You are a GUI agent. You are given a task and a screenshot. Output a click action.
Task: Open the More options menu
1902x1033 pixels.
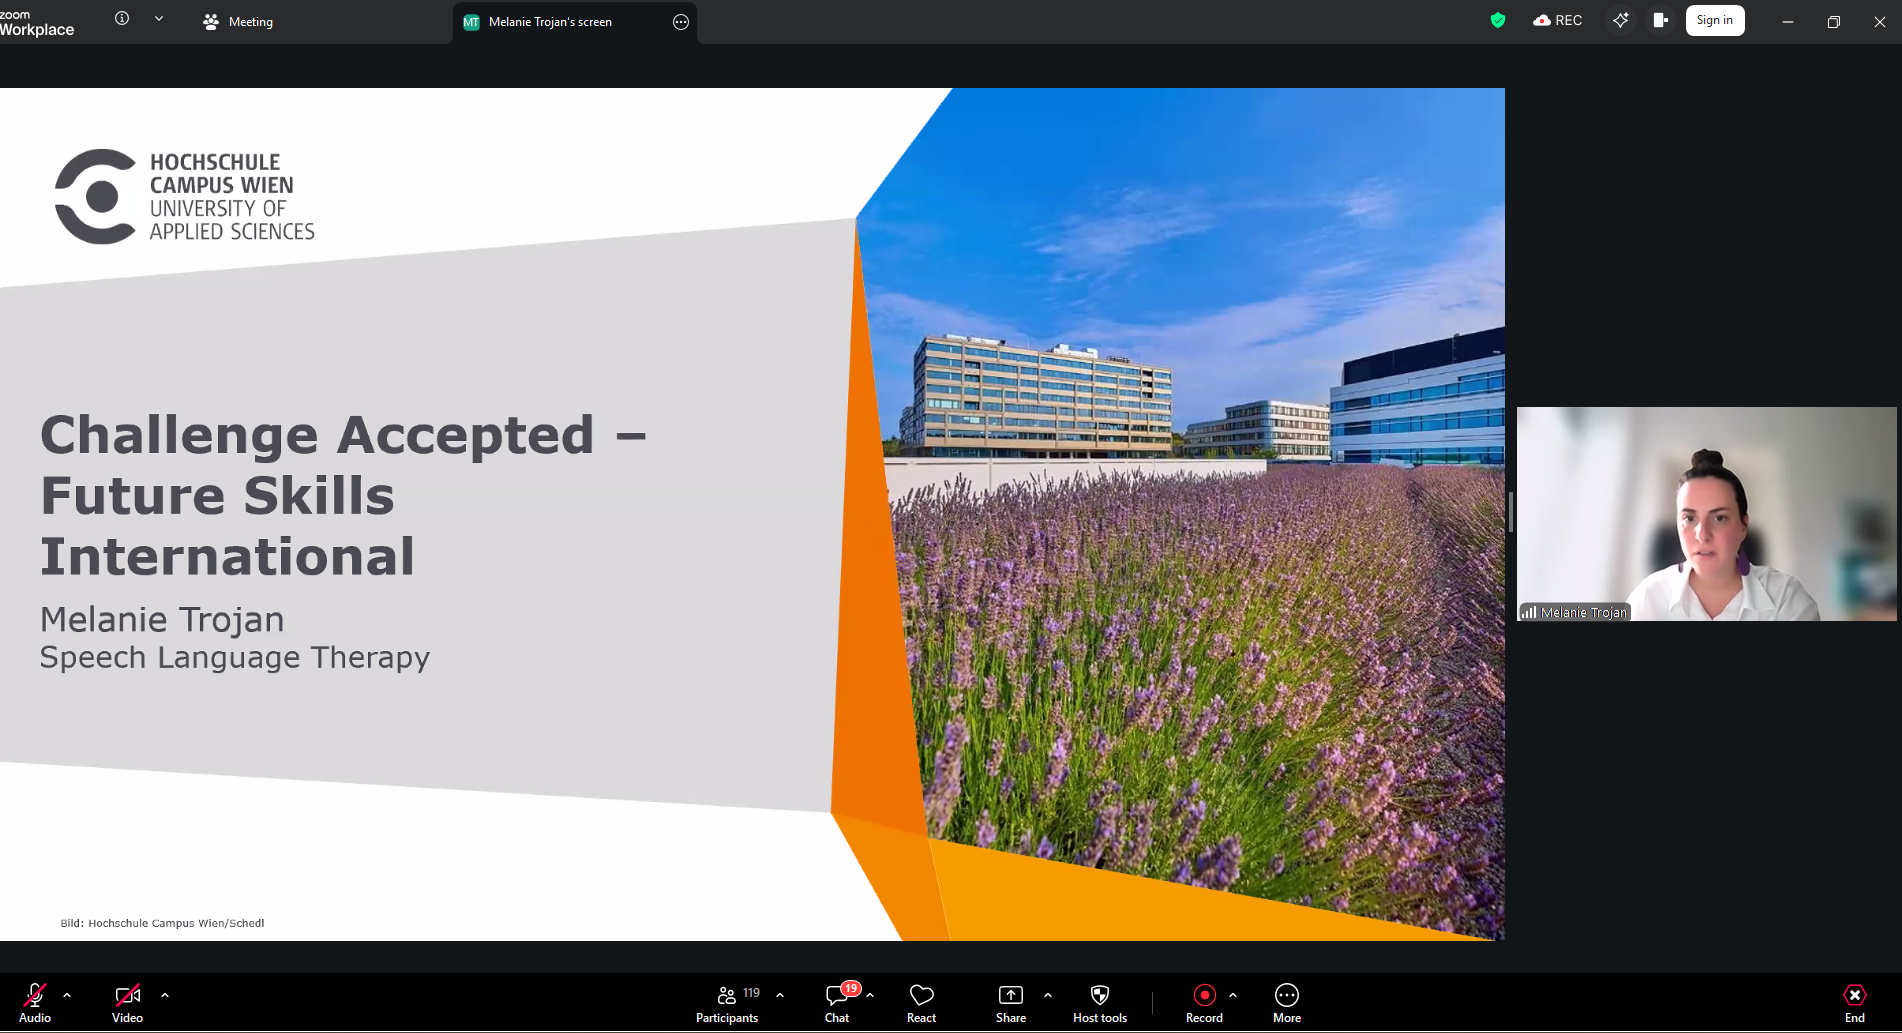(x=1286, y=1003)
